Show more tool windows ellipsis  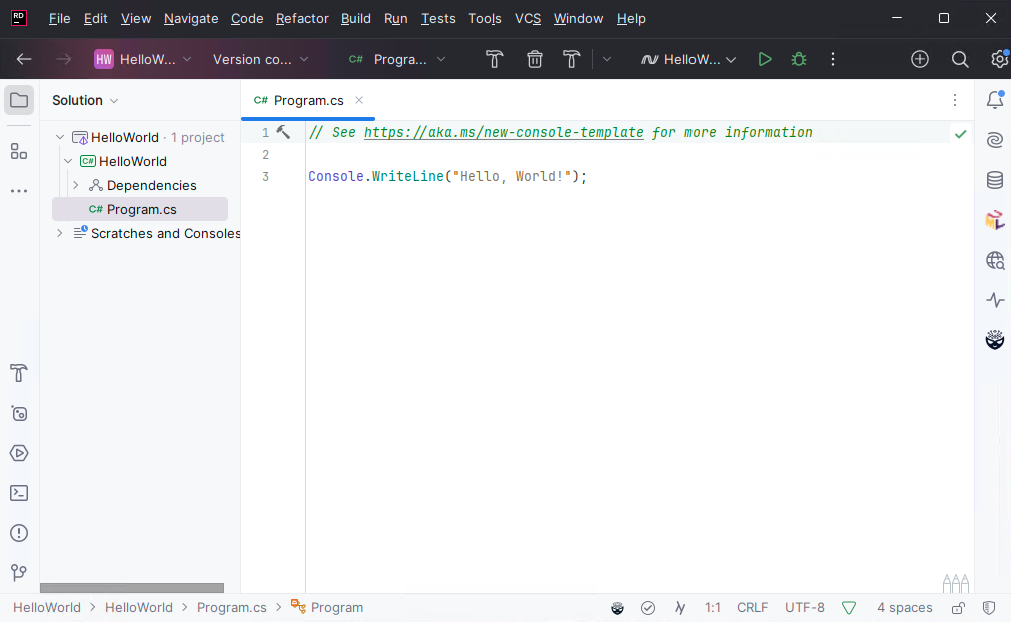click(19, 191)
